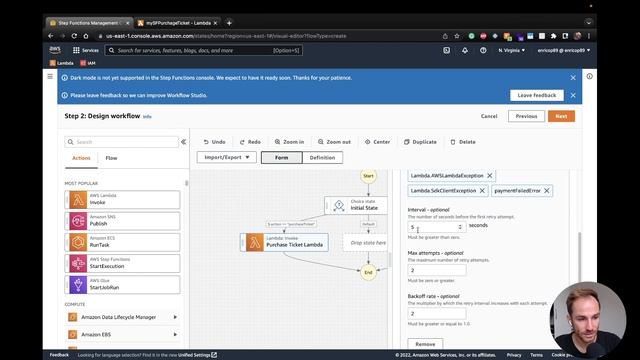The width and height of the screenshot is (640, 360).
Task: Open the Import/Export dropdown
Action: pyautogui.click(x=227, y=157)
